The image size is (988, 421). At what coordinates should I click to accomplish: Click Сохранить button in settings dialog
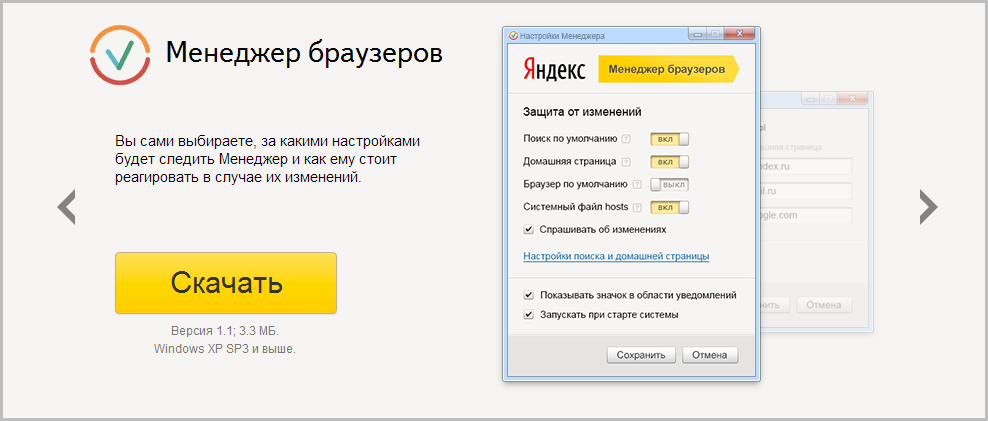click(641, 355)
